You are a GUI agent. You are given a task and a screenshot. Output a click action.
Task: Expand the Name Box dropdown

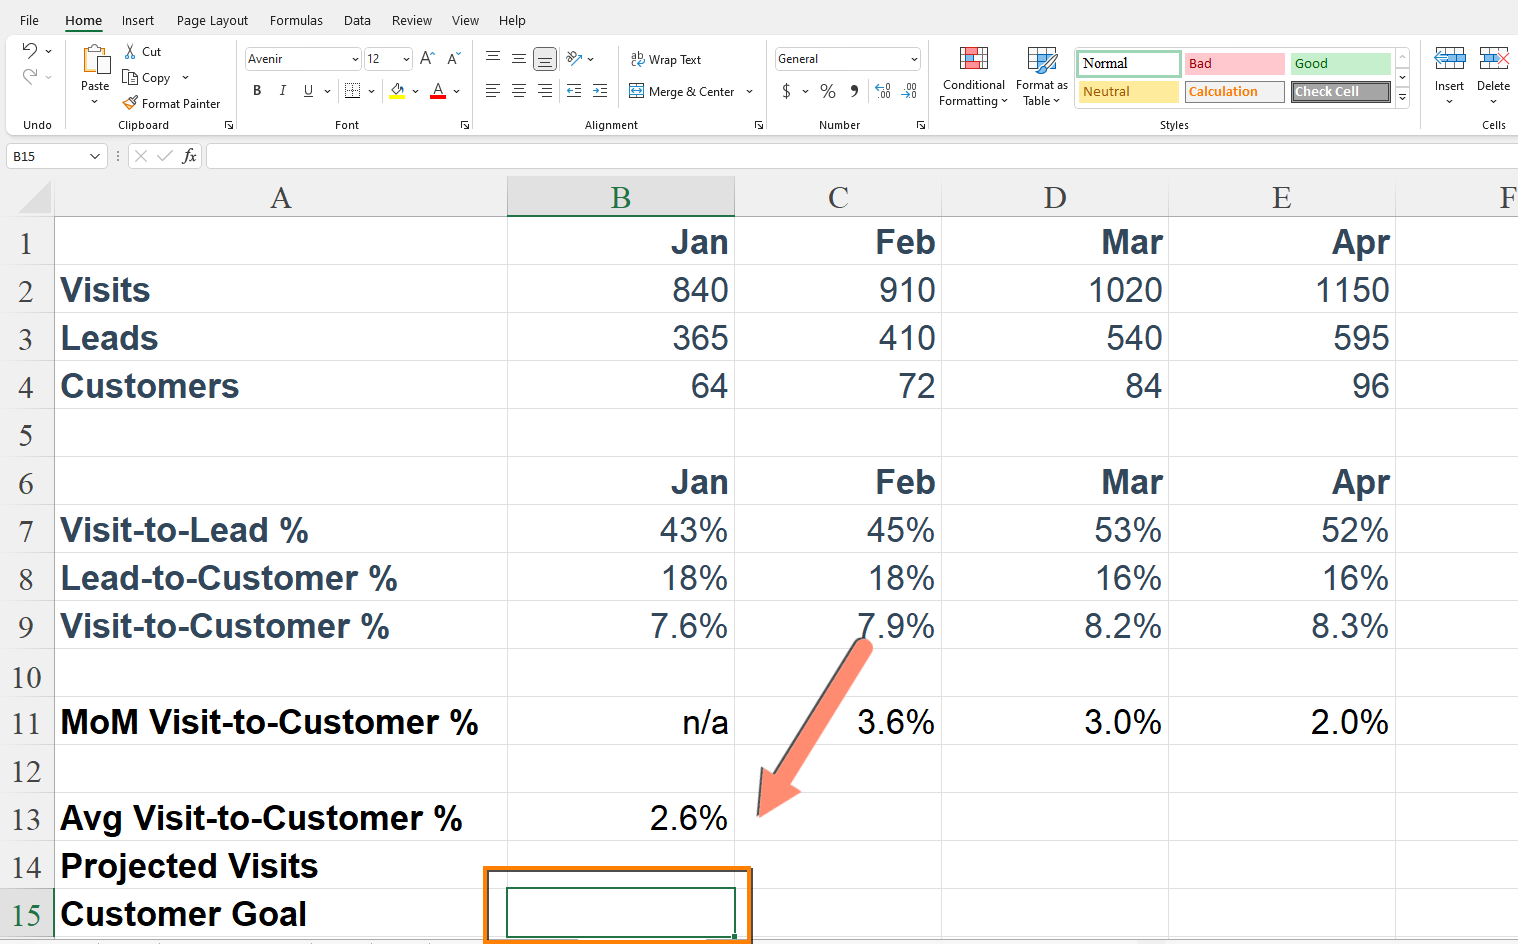(x=95, y=156)
